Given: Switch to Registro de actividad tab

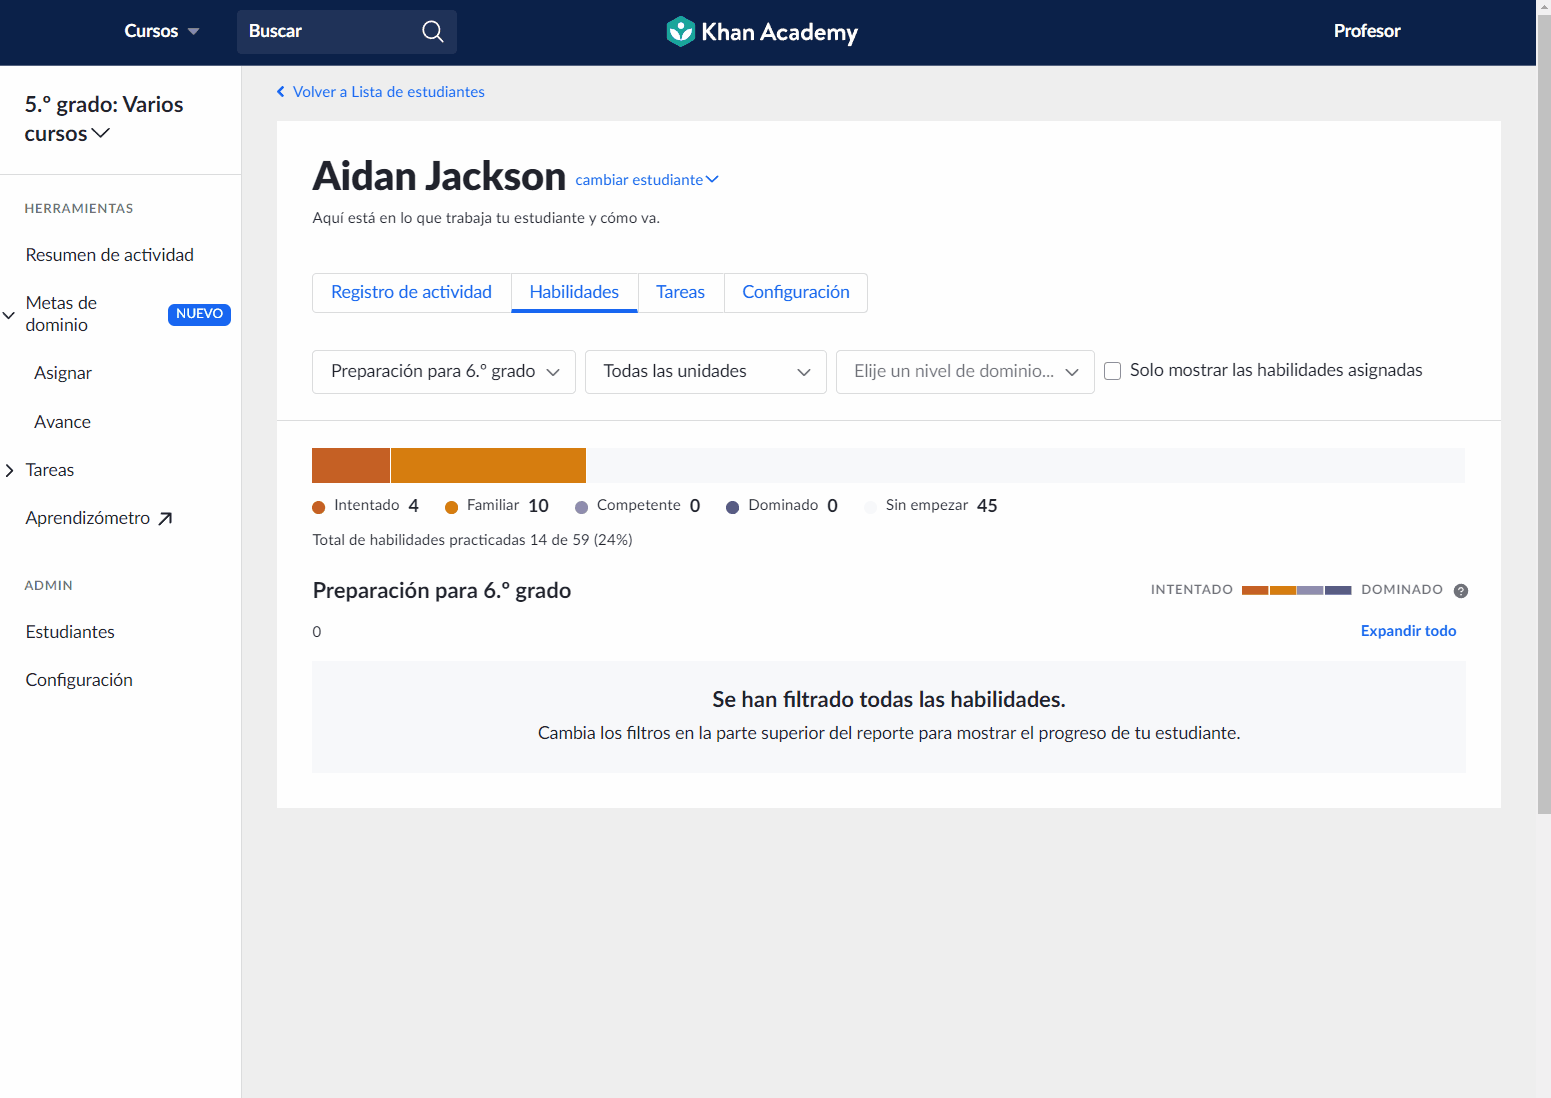Looking at the screenshot, I should tap(412, 292).
